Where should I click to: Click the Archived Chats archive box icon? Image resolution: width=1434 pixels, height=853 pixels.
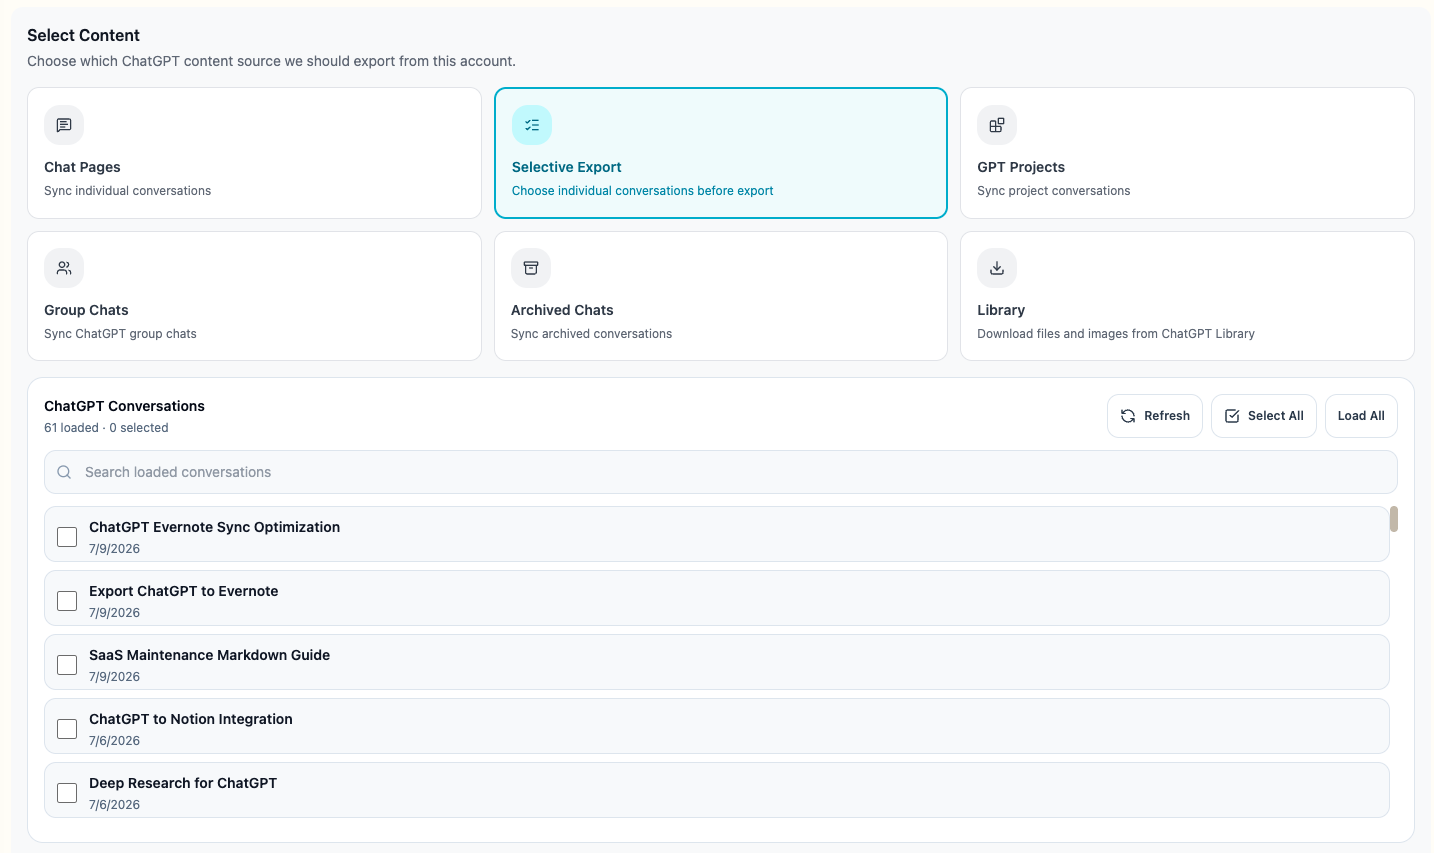[x=531, y=268]
